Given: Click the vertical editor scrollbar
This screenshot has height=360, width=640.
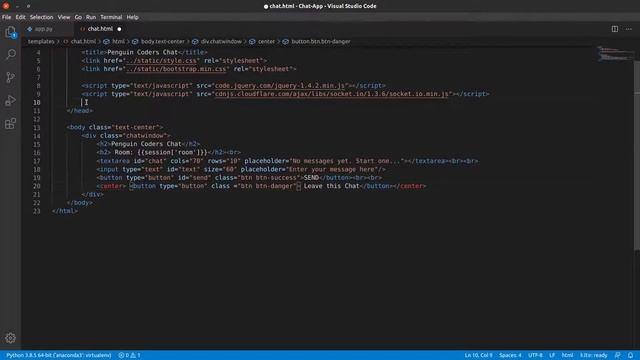Looking at the screenshot, I should tap(636, 155).
